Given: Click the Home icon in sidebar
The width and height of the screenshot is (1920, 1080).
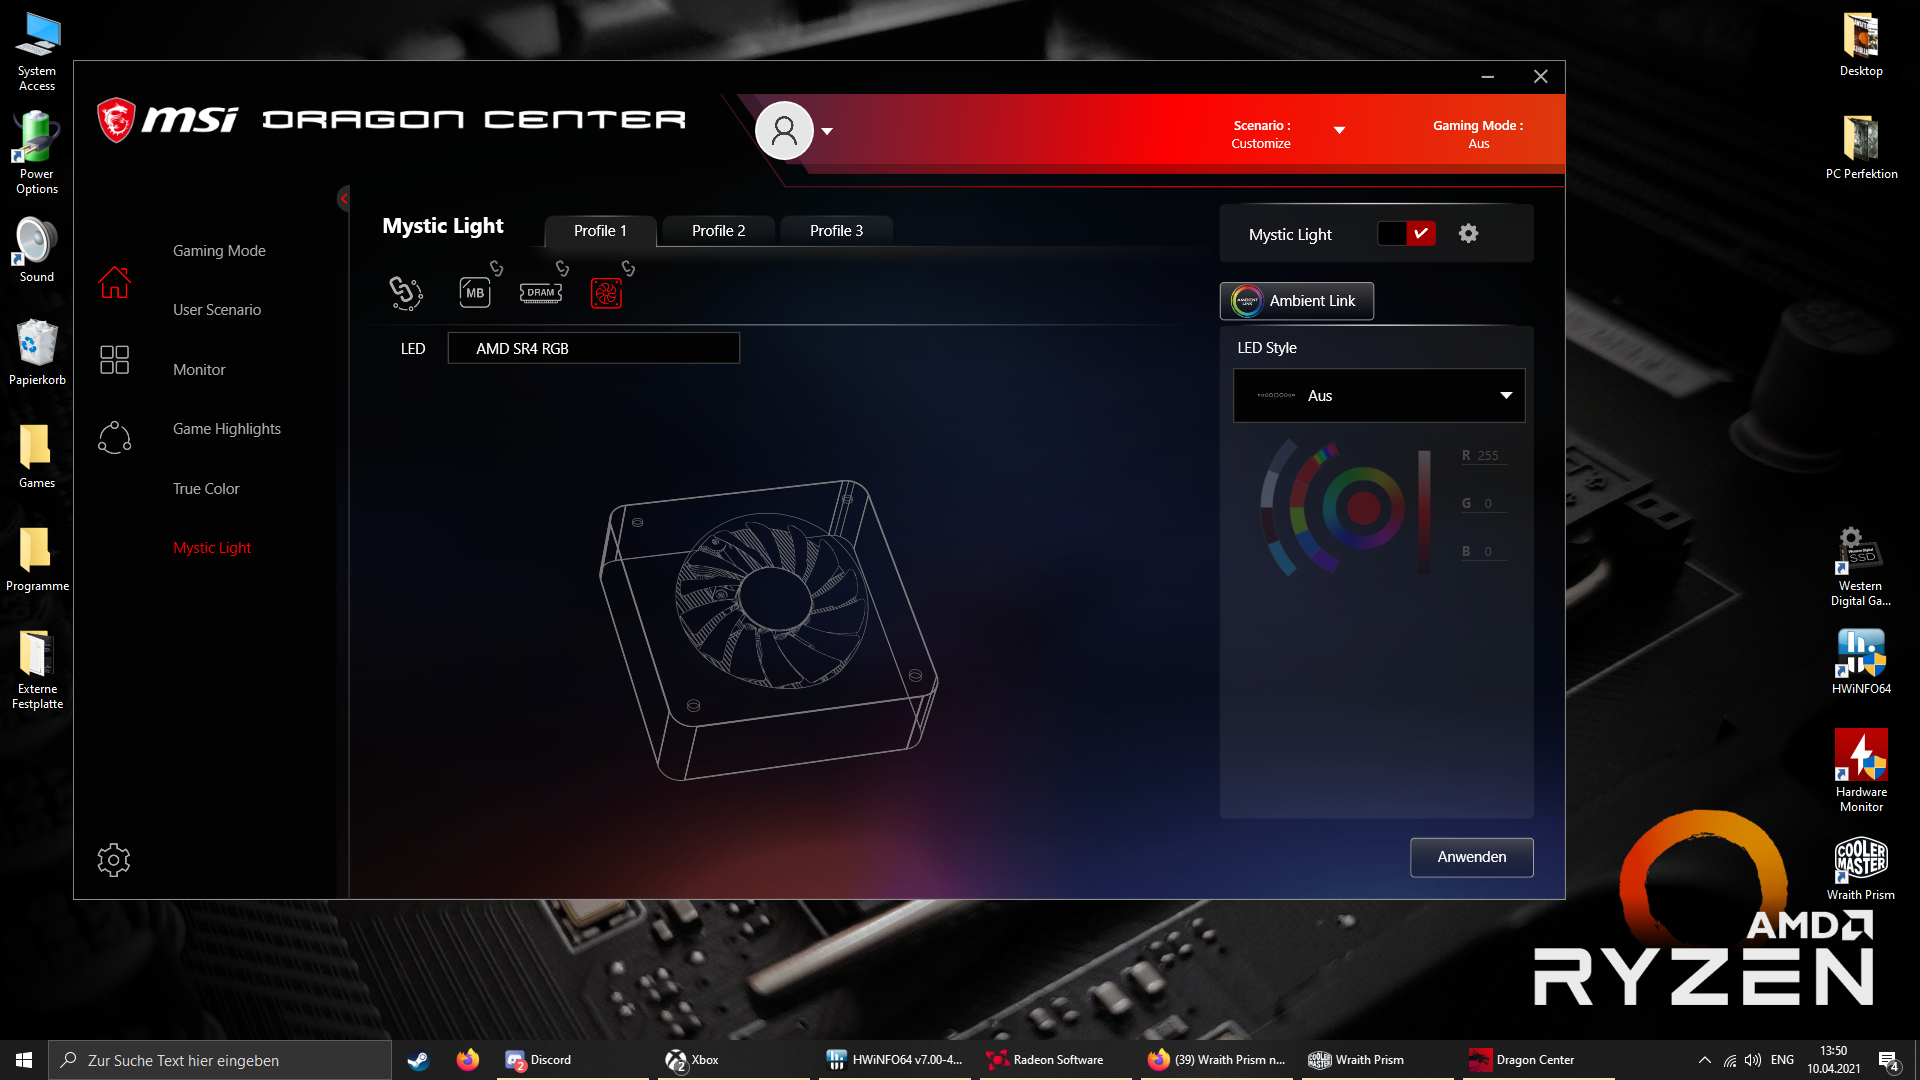Looking at the screenshot, I should (114, 282).
